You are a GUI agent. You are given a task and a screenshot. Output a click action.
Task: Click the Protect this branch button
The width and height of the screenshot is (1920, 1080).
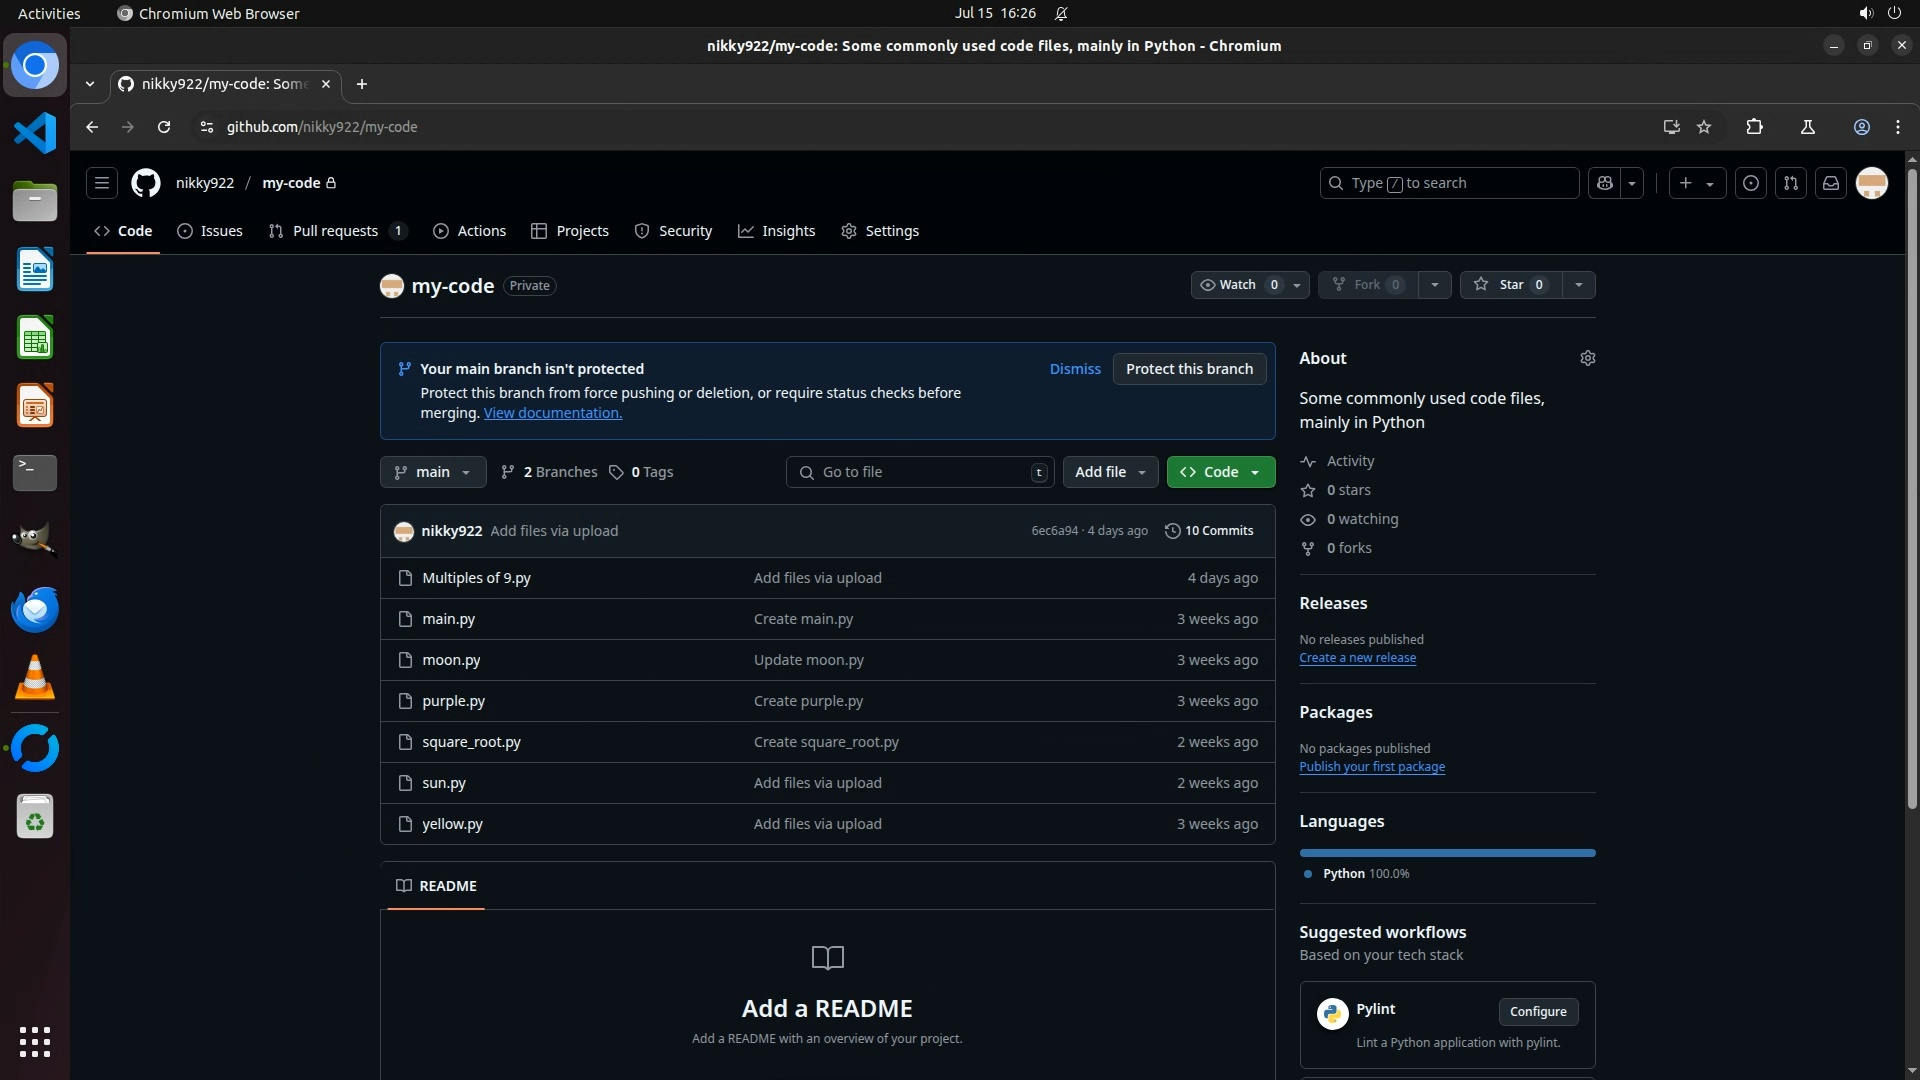[1189, 369]
